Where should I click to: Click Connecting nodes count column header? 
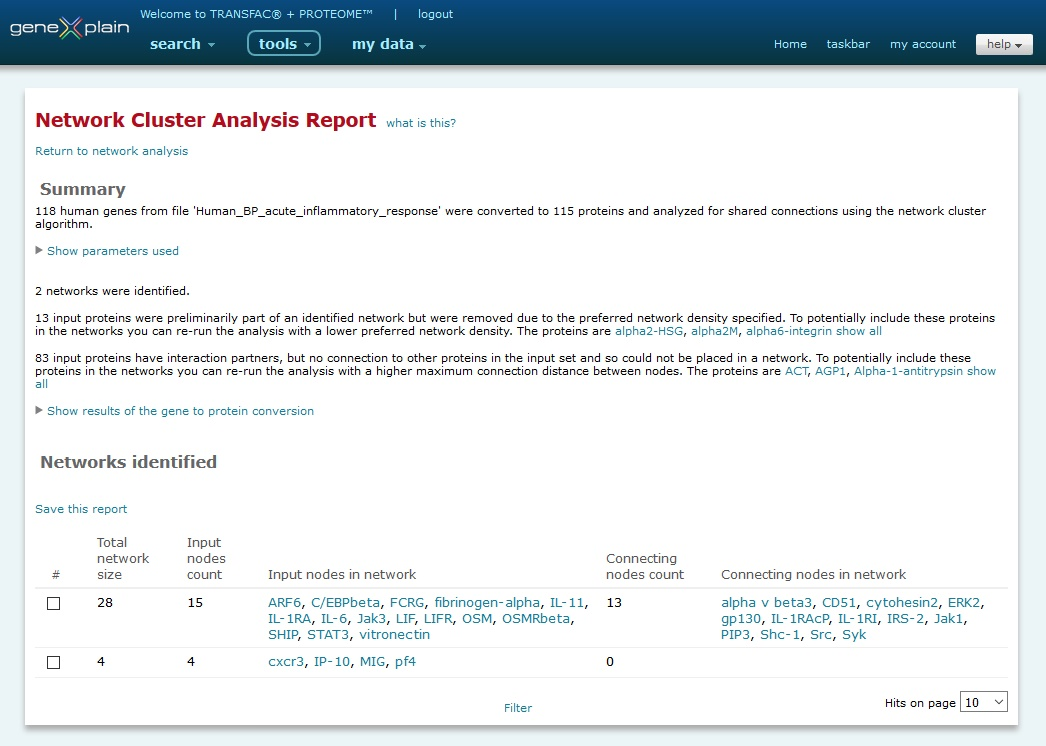click(644, 567)
